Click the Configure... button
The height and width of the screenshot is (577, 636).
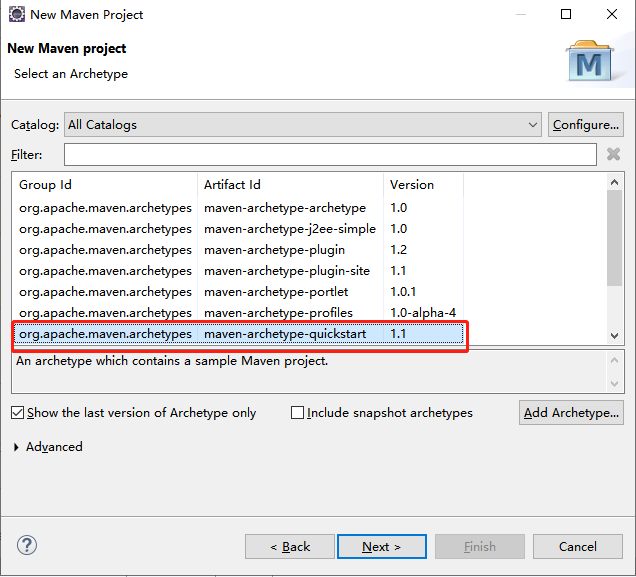pyautogui.click(x=585, y=125)
